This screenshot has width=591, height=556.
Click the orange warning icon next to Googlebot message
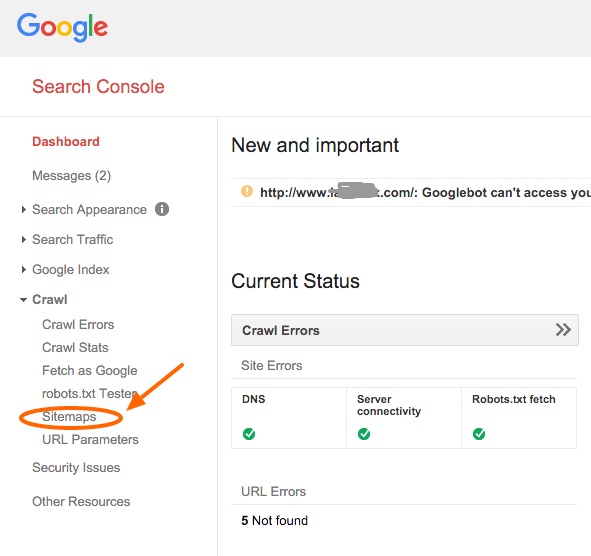click(247, 191)
